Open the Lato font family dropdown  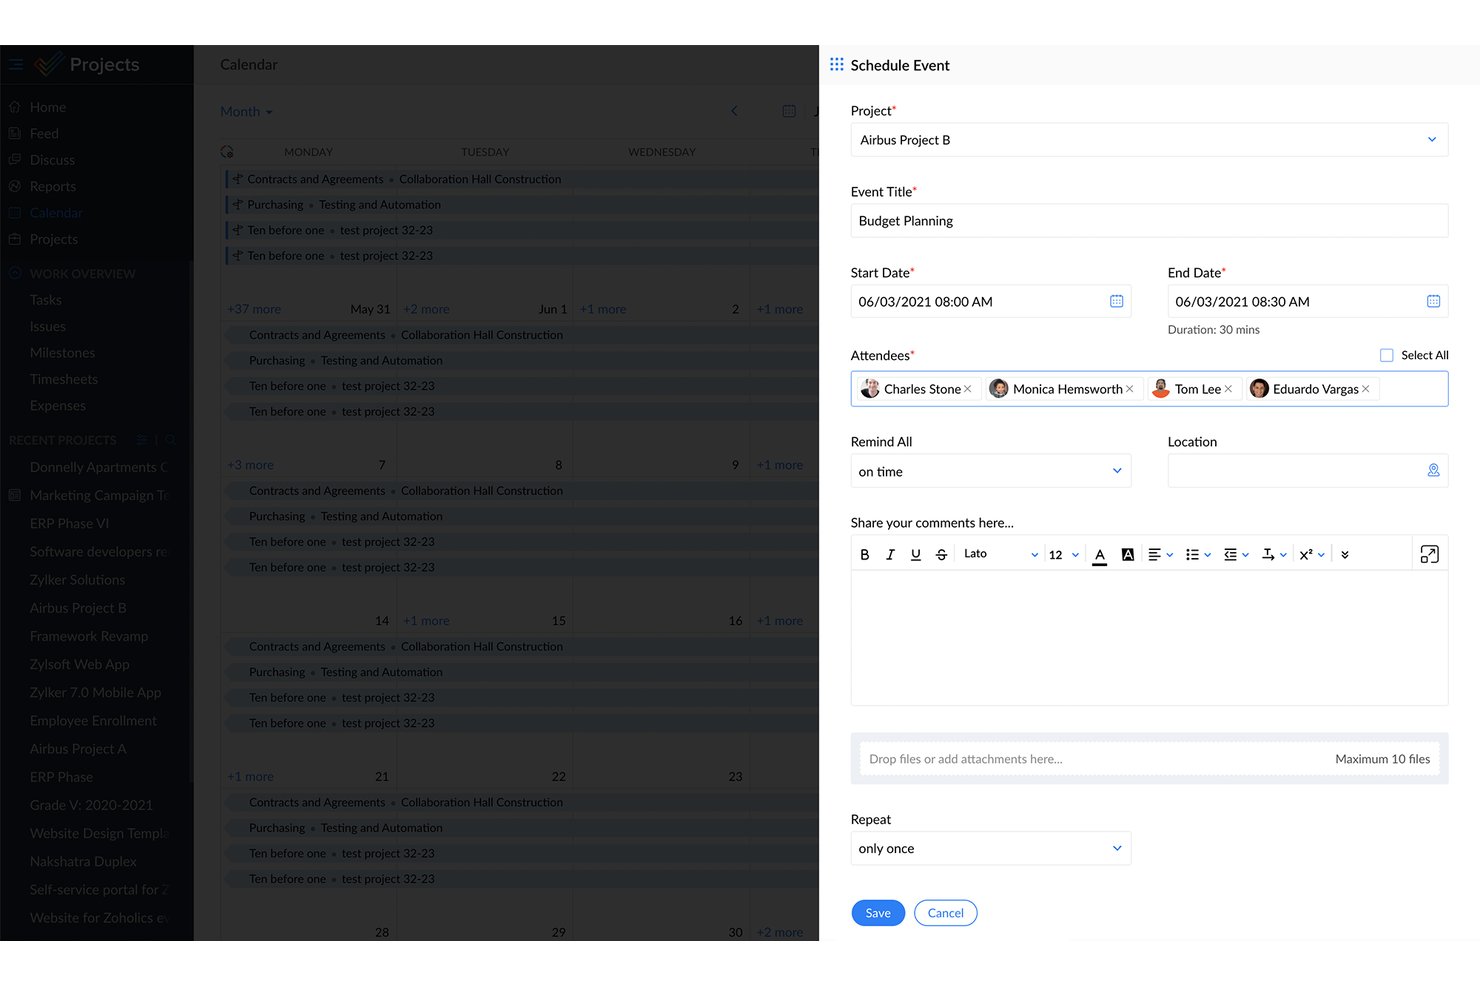1000,554
